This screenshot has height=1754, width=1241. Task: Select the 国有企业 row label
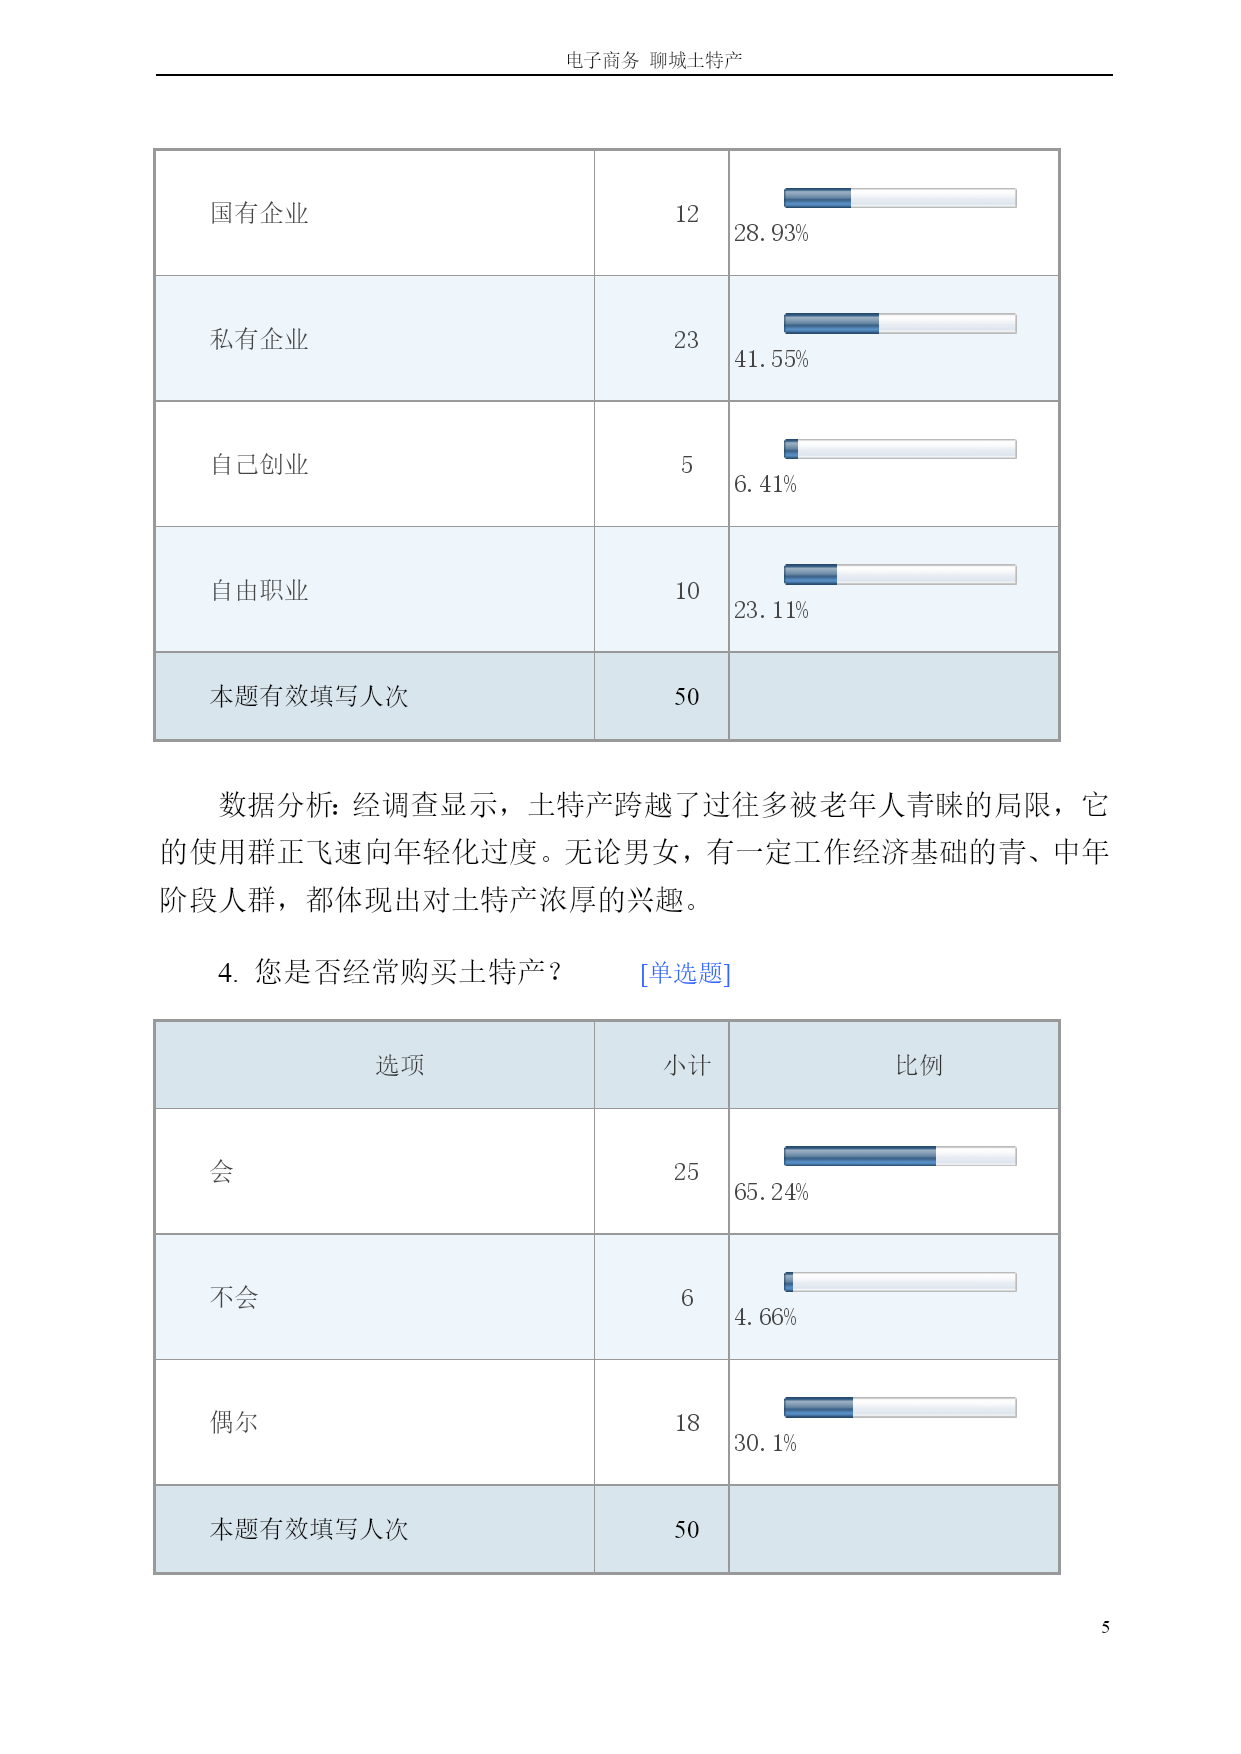pyautogui.click(x=259, y=213)
